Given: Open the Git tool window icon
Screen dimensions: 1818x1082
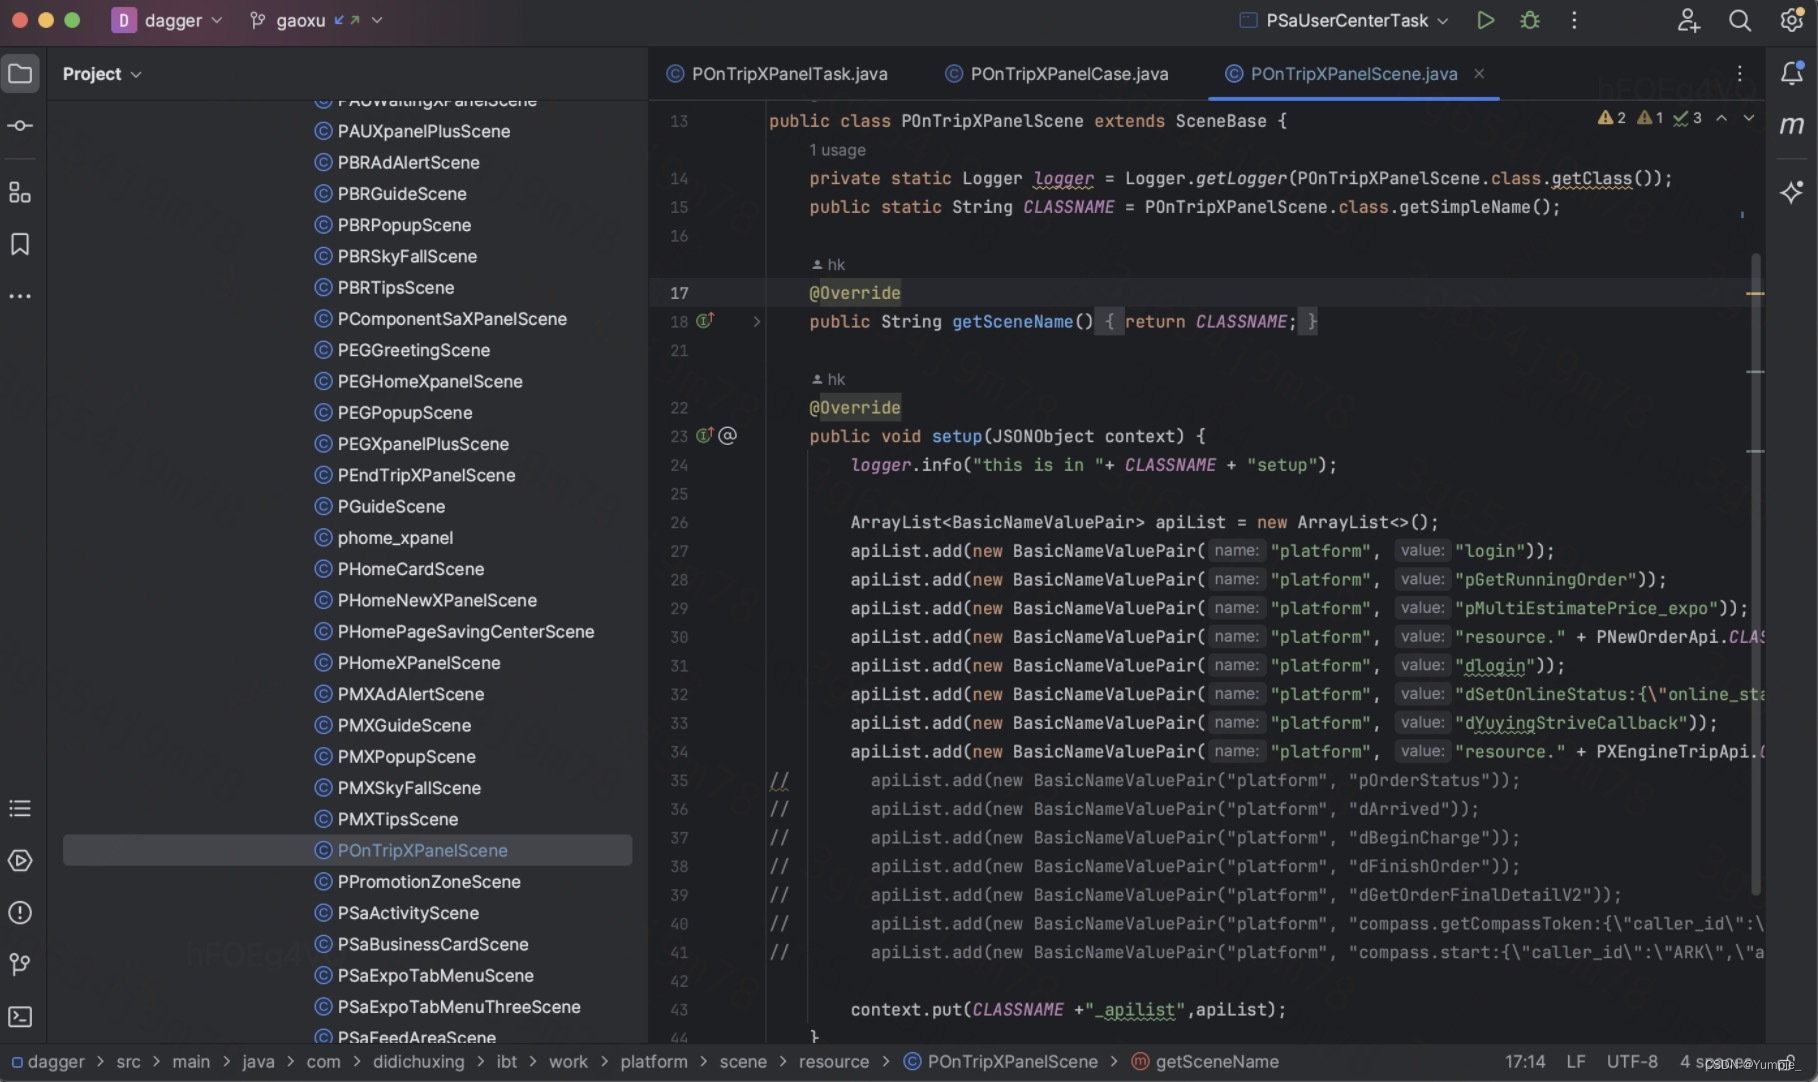Looking at the screenshot, I should [20, 964].
